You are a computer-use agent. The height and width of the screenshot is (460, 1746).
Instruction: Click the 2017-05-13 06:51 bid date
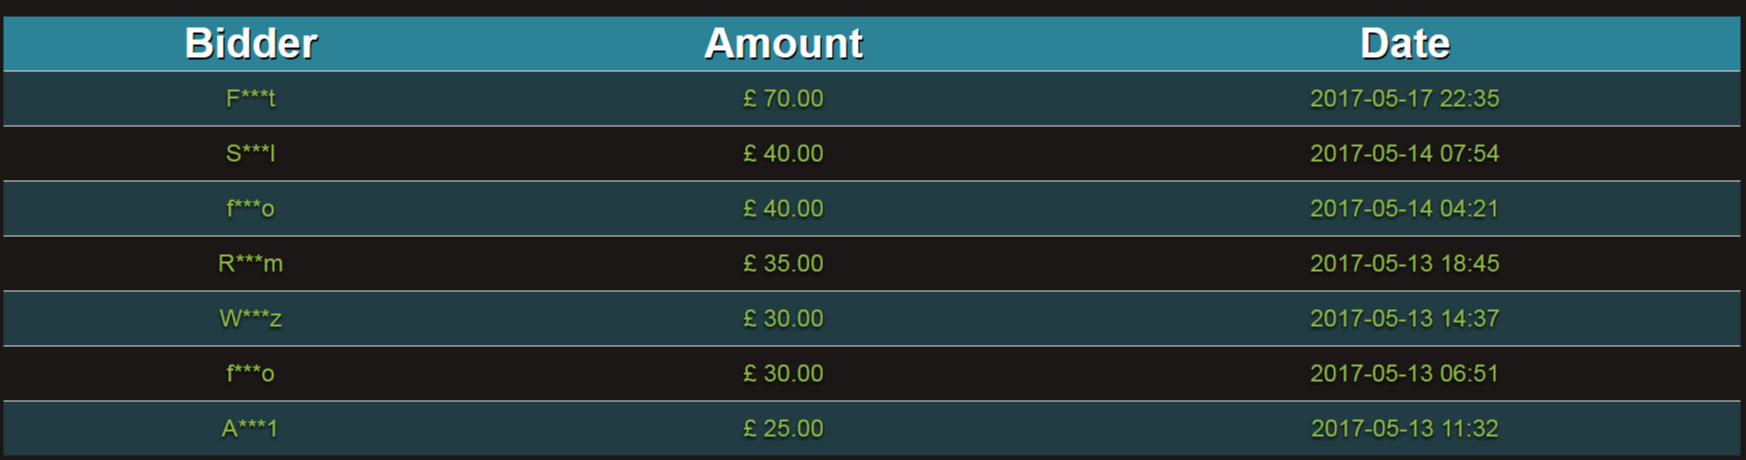click(1404, 374)
